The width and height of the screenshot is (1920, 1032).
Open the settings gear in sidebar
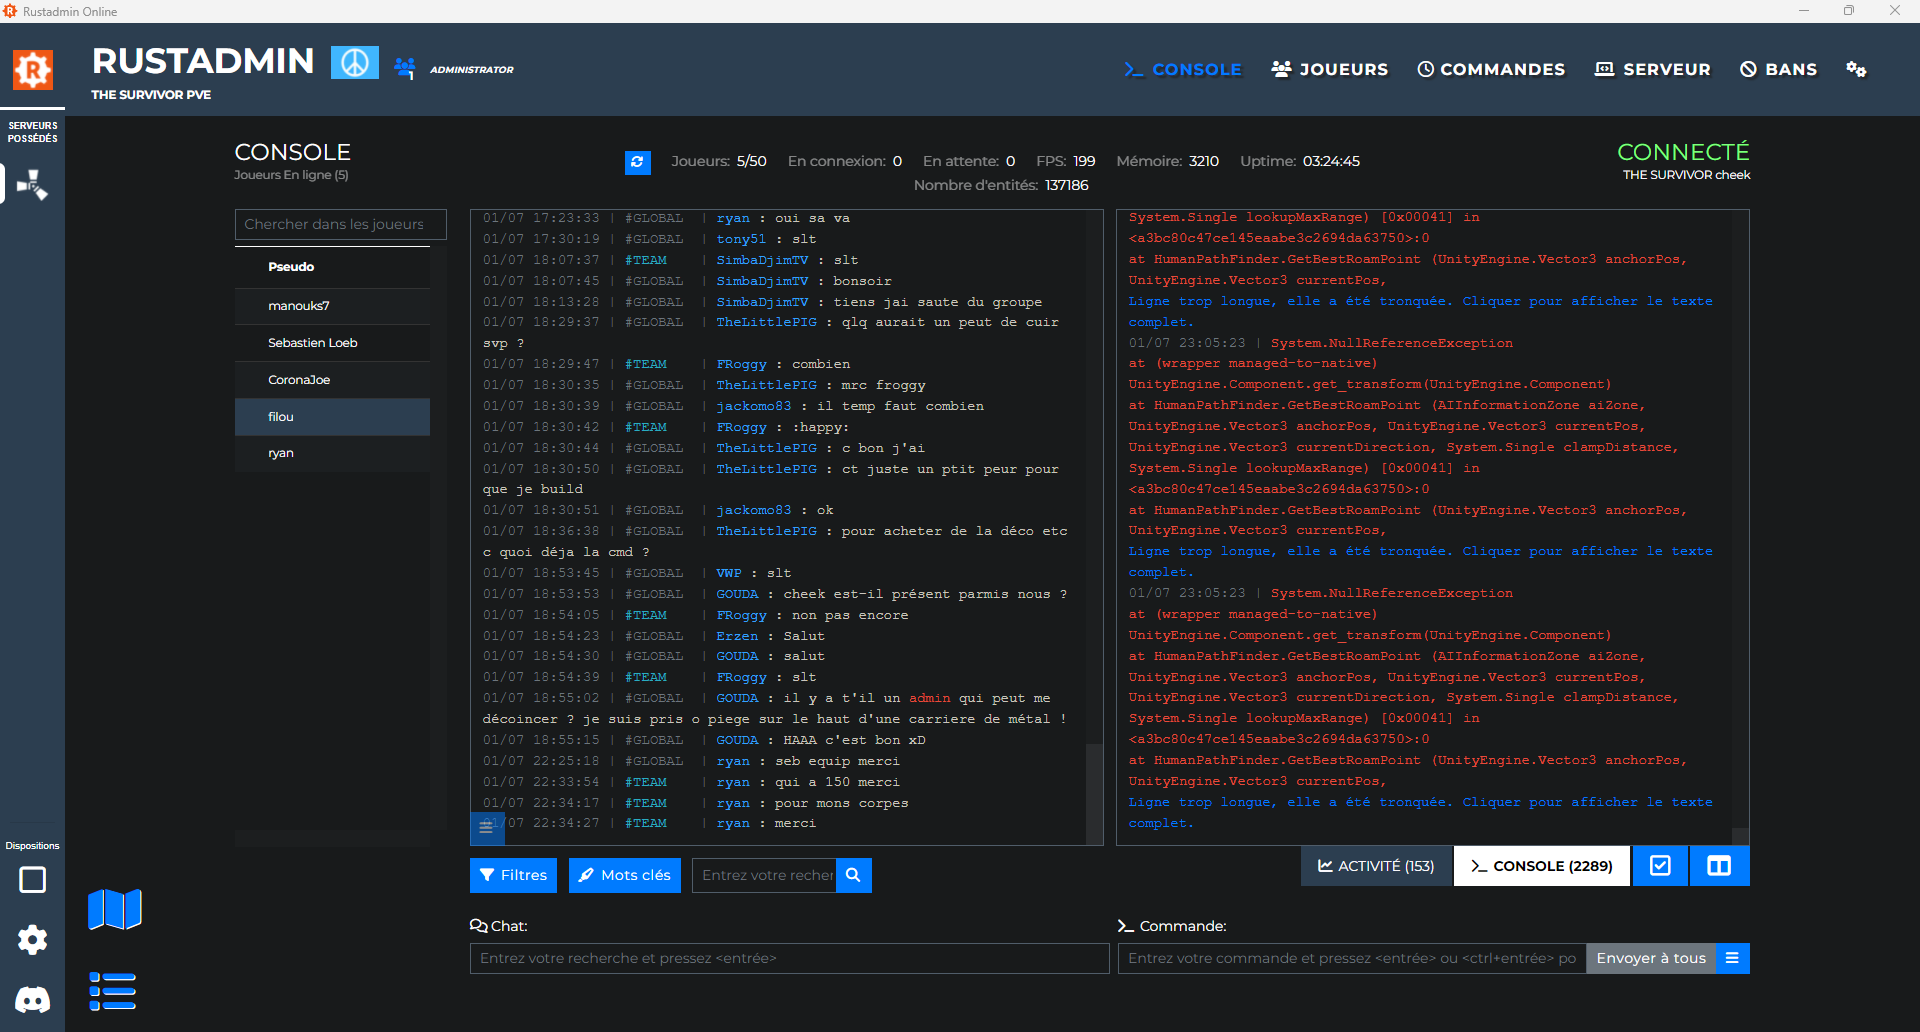click(32, 940)
